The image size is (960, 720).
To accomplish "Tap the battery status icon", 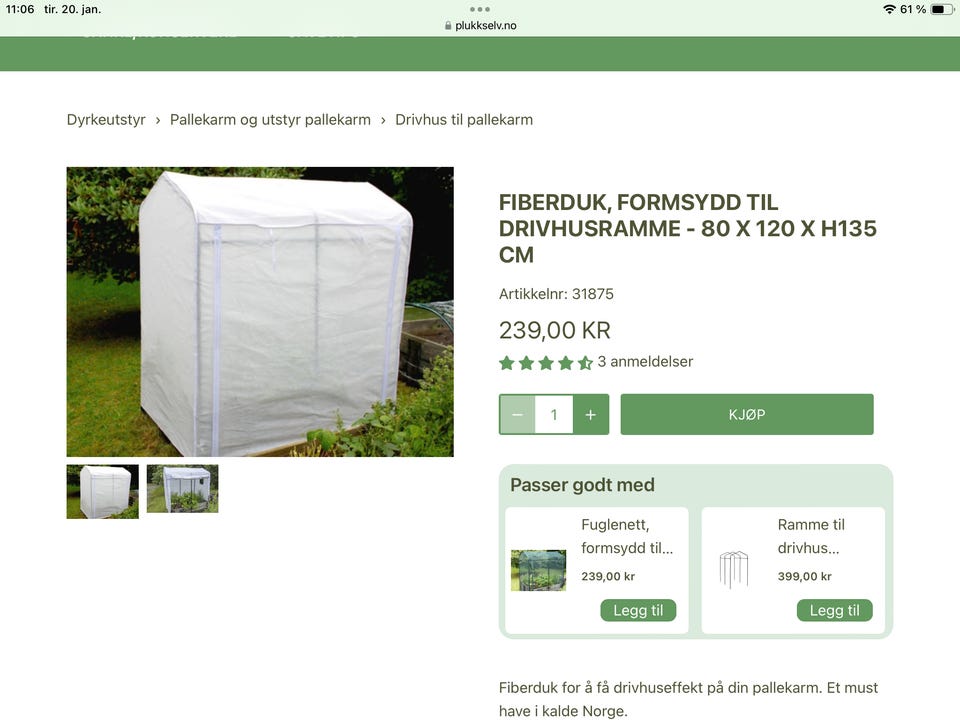I will [x=942, y=9].
